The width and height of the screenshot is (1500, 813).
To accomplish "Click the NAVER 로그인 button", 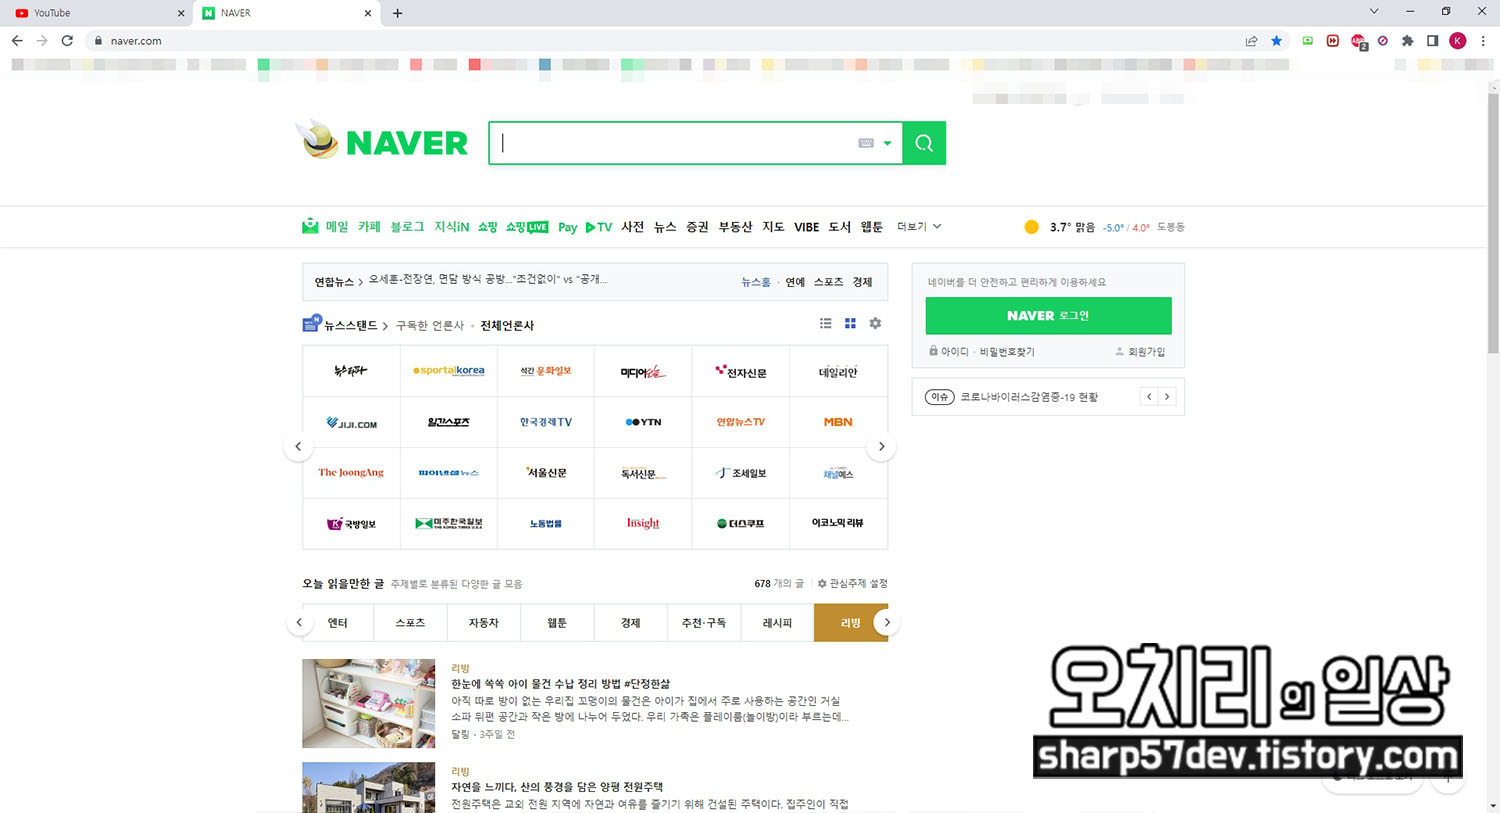I will [x=1048, y=315].
